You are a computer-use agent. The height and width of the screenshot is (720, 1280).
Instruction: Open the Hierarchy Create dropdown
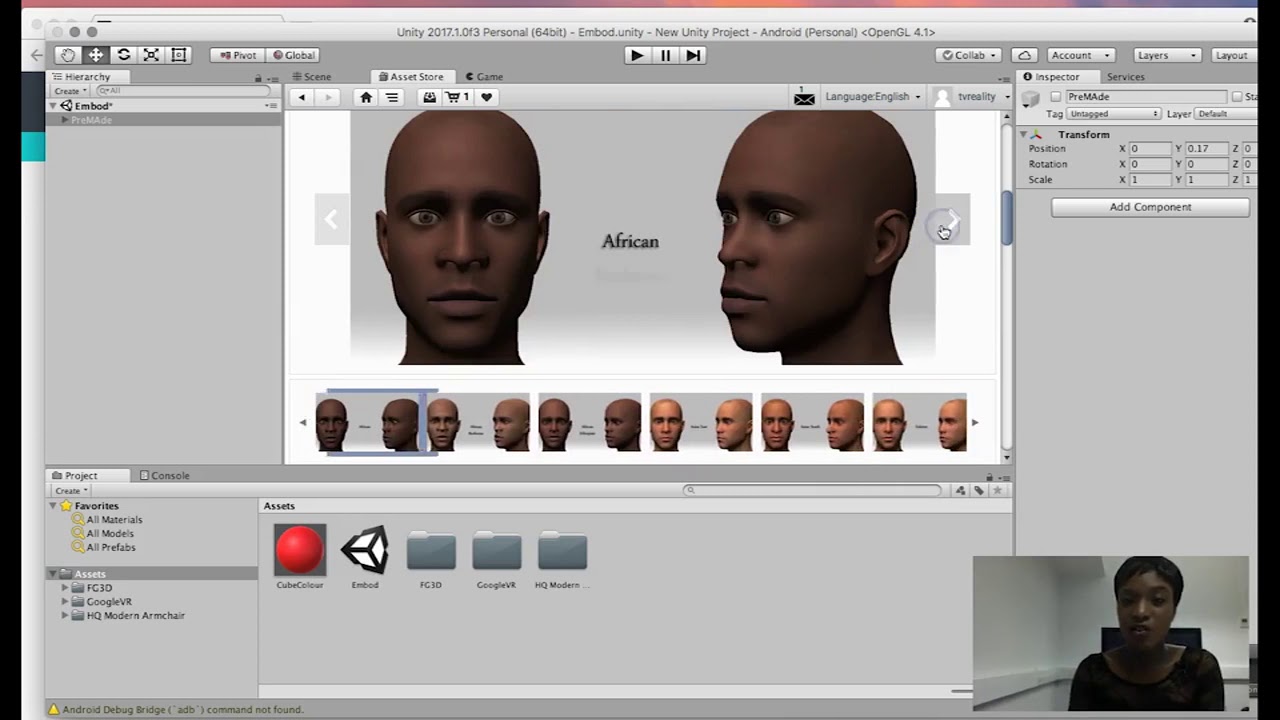70,90
